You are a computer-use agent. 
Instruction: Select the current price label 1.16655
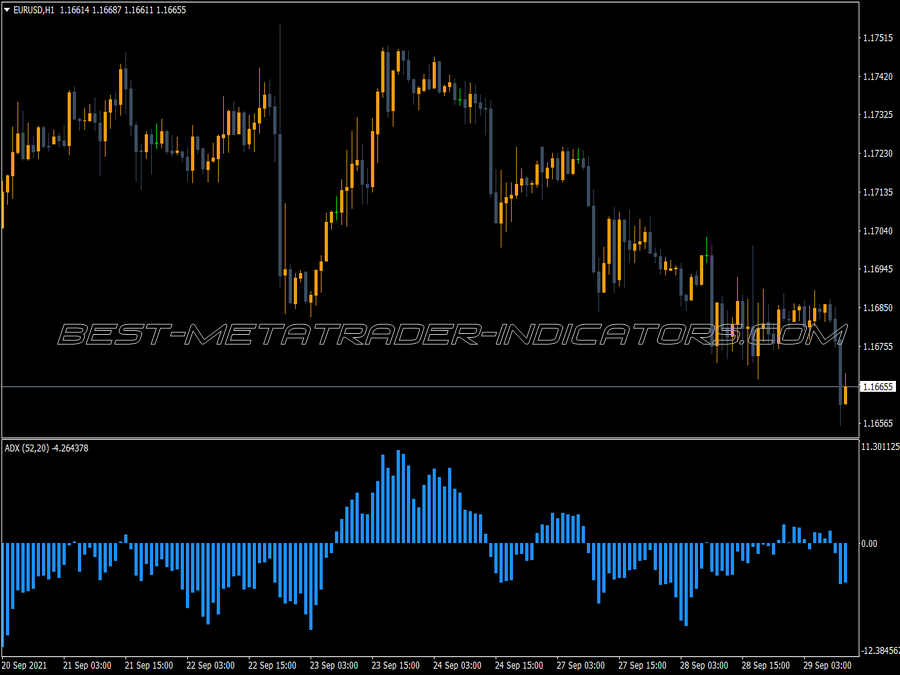(878, 387)
